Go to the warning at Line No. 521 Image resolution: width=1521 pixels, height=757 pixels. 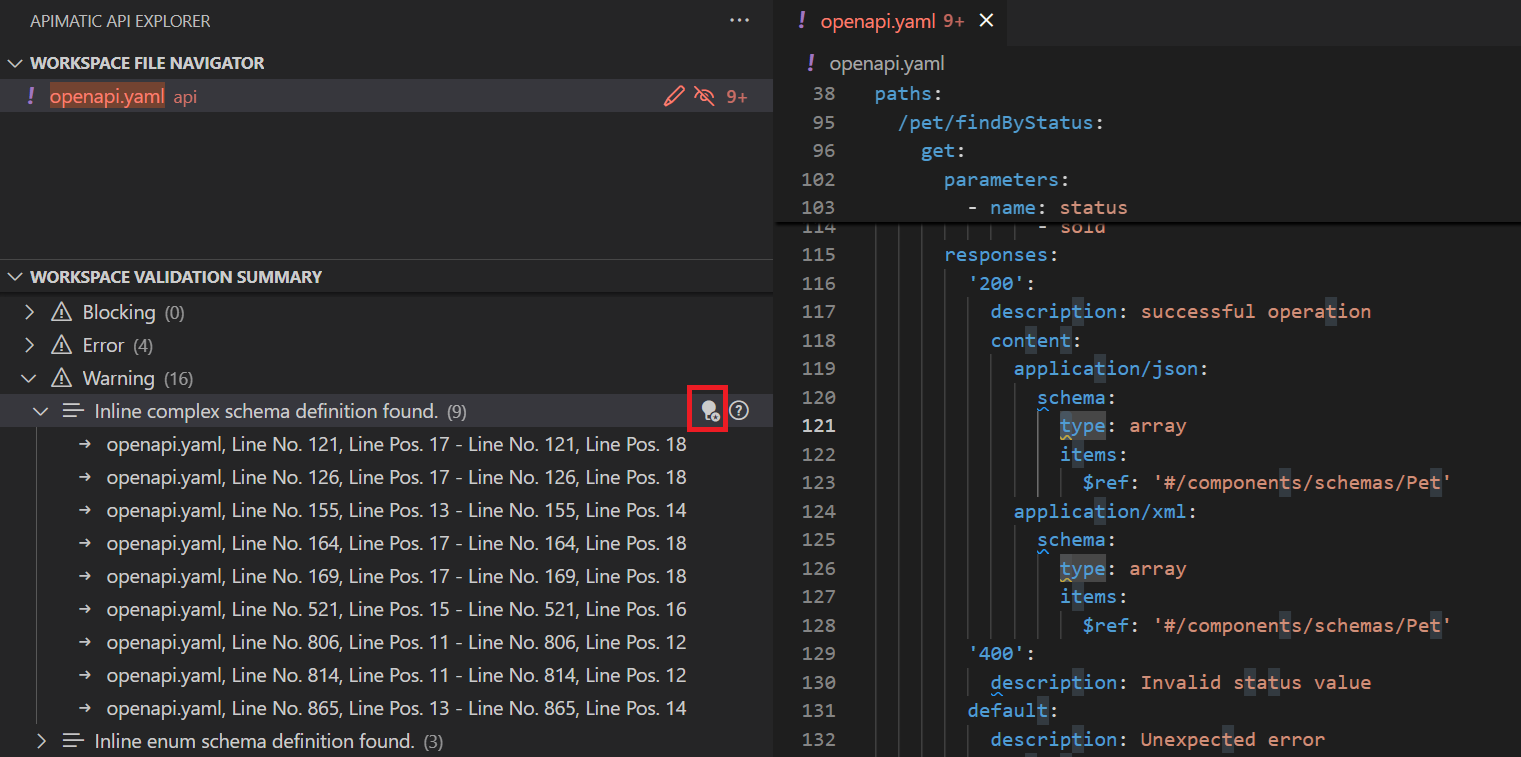pos(396,609)
